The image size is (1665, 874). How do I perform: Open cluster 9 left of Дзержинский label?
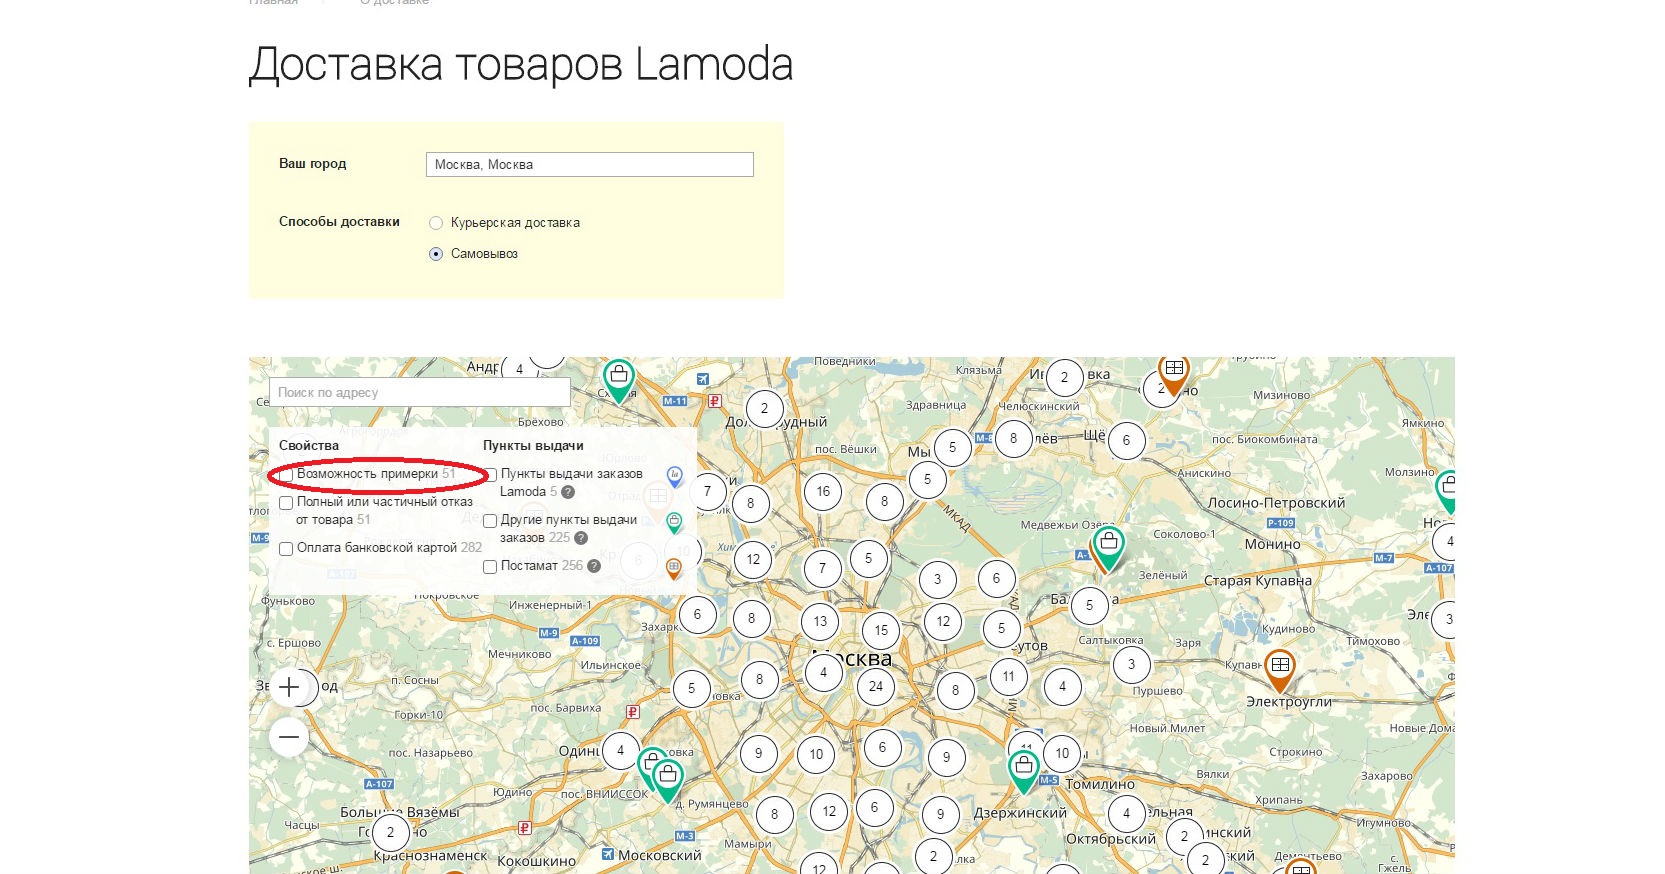pyautogui.click(x=940, y=814)
